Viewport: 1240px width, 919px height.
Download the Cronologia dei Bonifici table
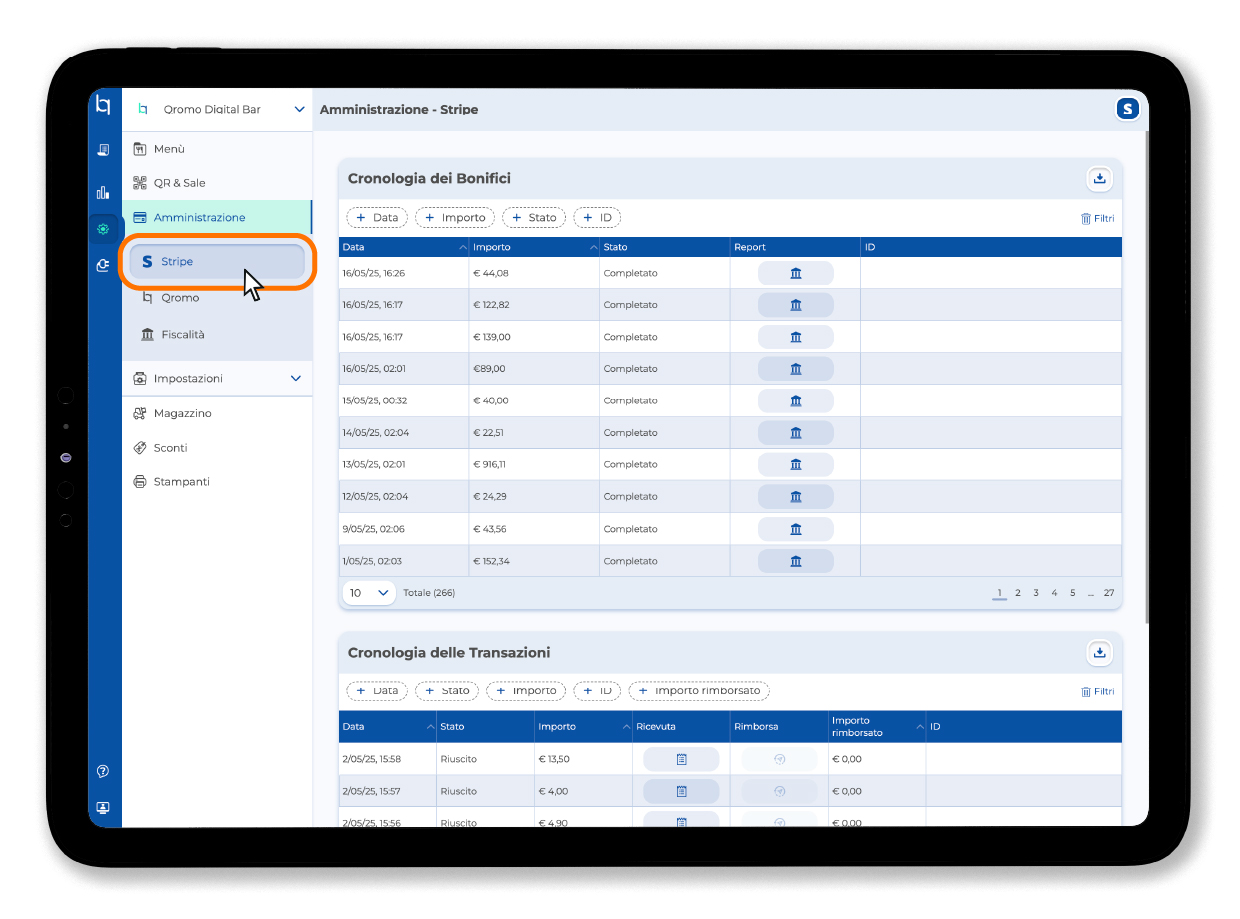1099,179
